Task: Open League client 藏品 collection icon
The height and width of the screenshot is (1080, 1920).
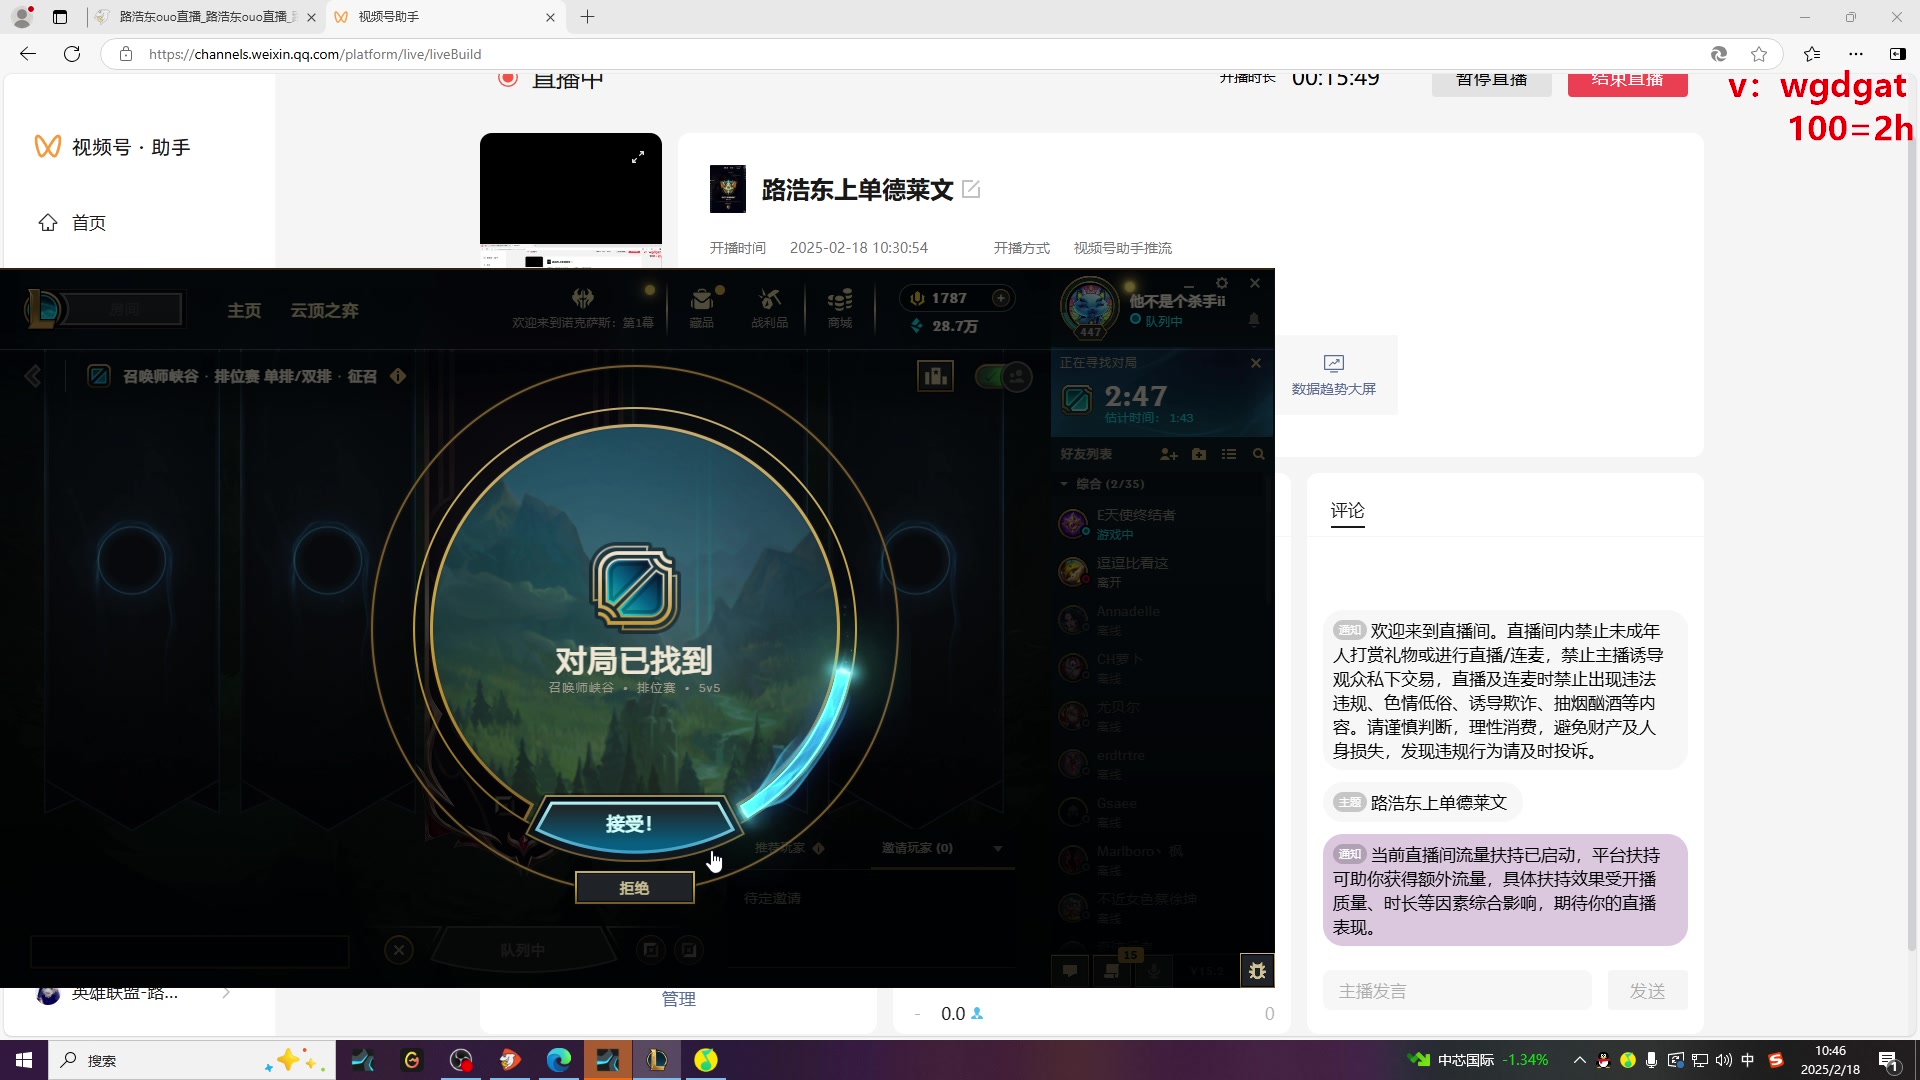Action: pos(702,308)
